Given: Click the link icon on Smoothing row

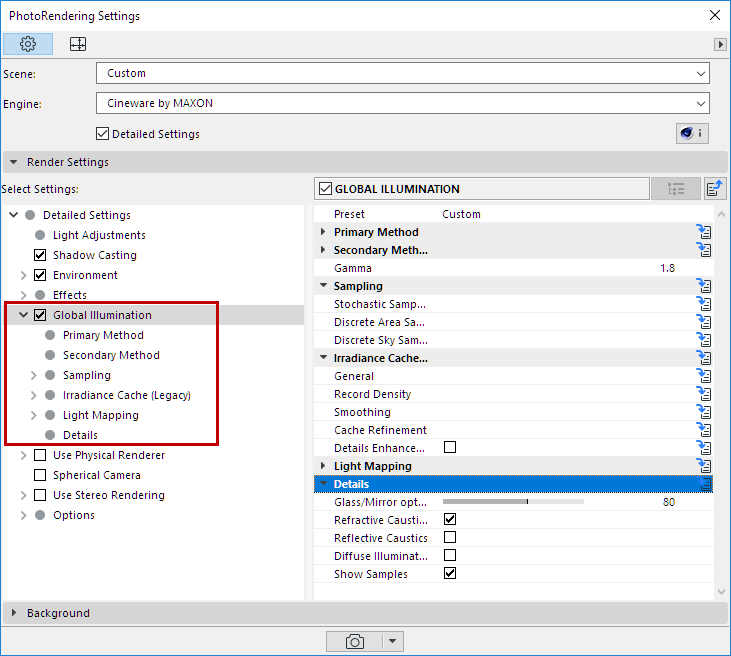Looking at the screenshot, I should [704, 412].
